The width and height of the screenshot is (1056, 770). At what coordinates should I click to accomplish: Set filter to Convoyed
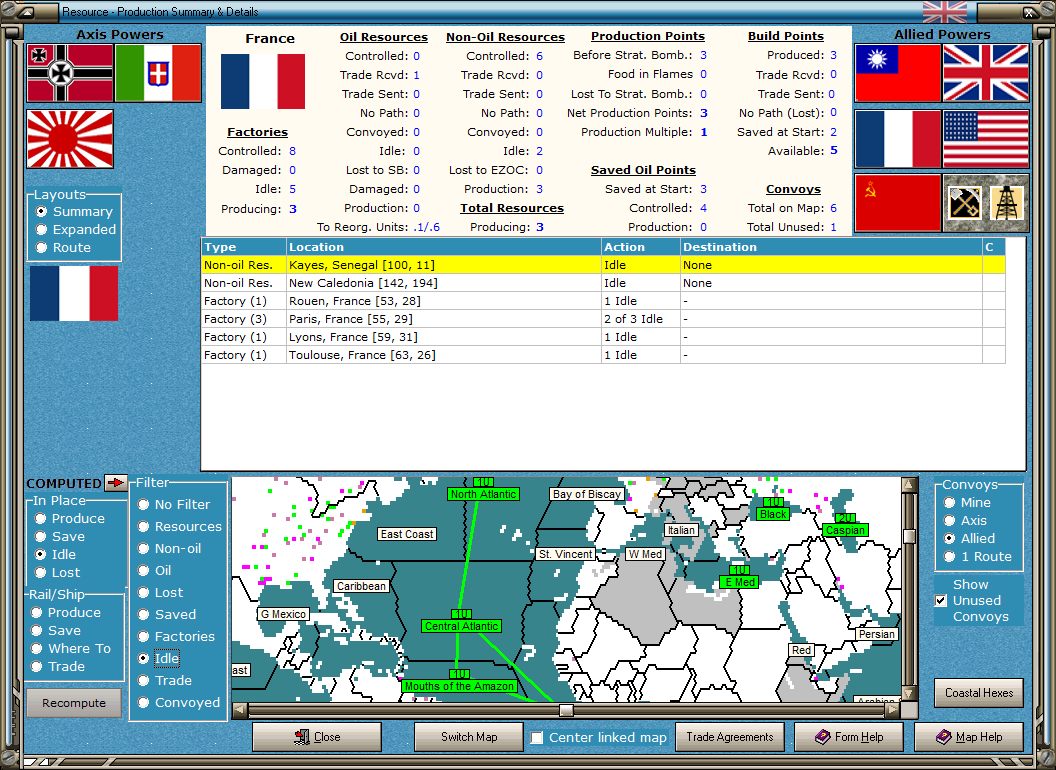coord(178,703)
